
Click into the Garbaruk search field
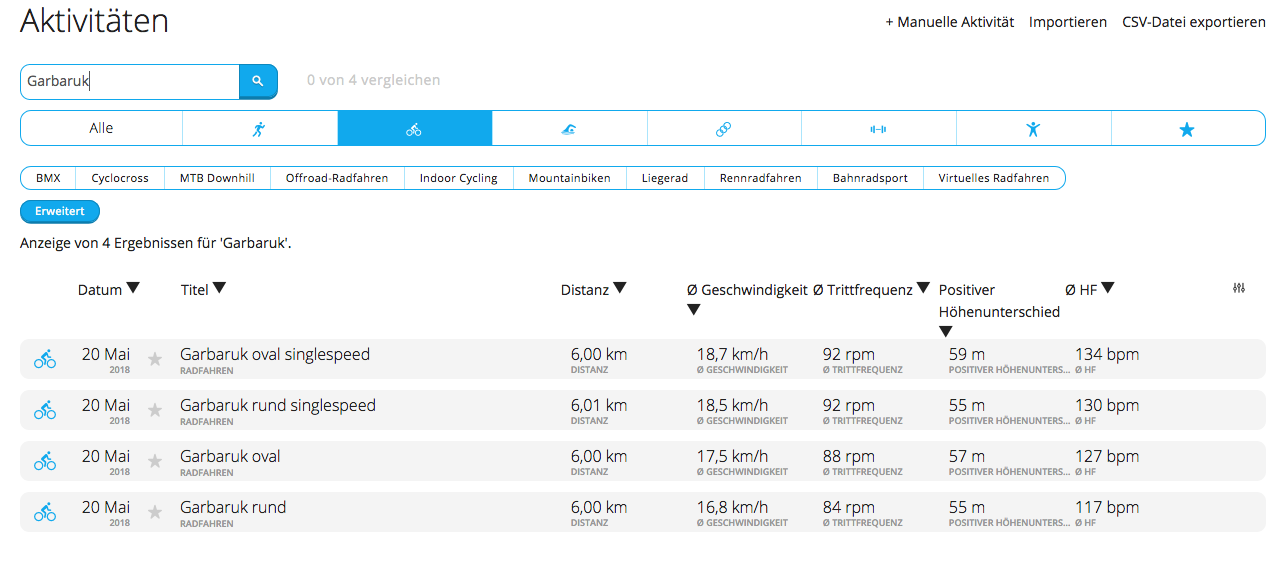[x=130, y=81]
